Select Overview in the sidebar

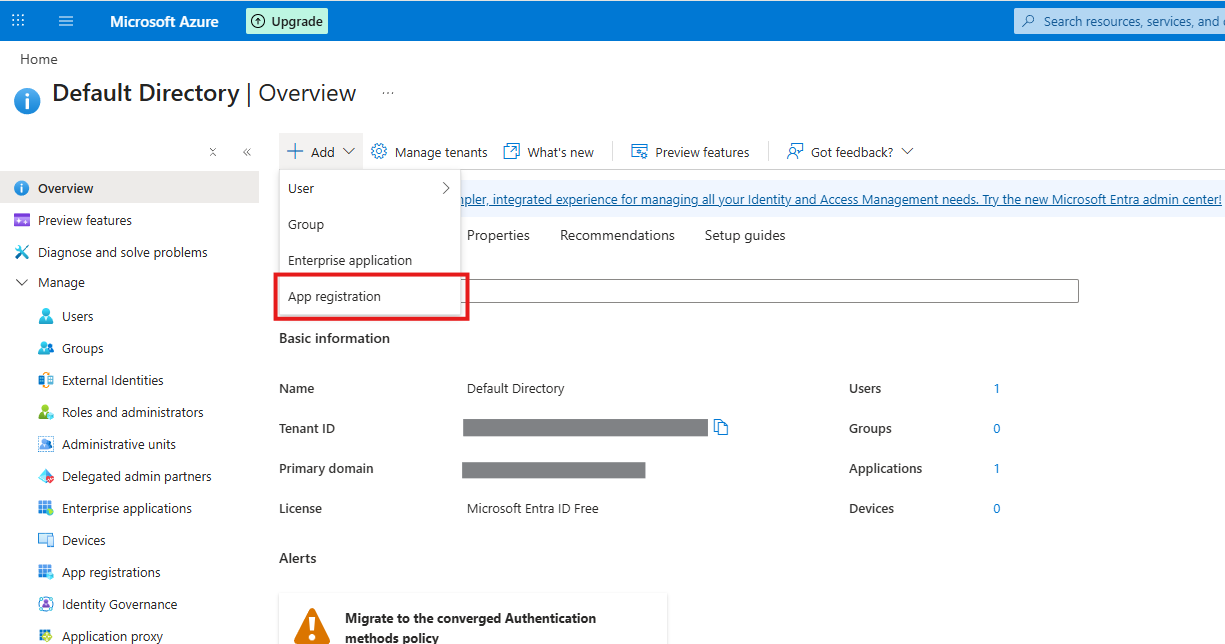129,188
